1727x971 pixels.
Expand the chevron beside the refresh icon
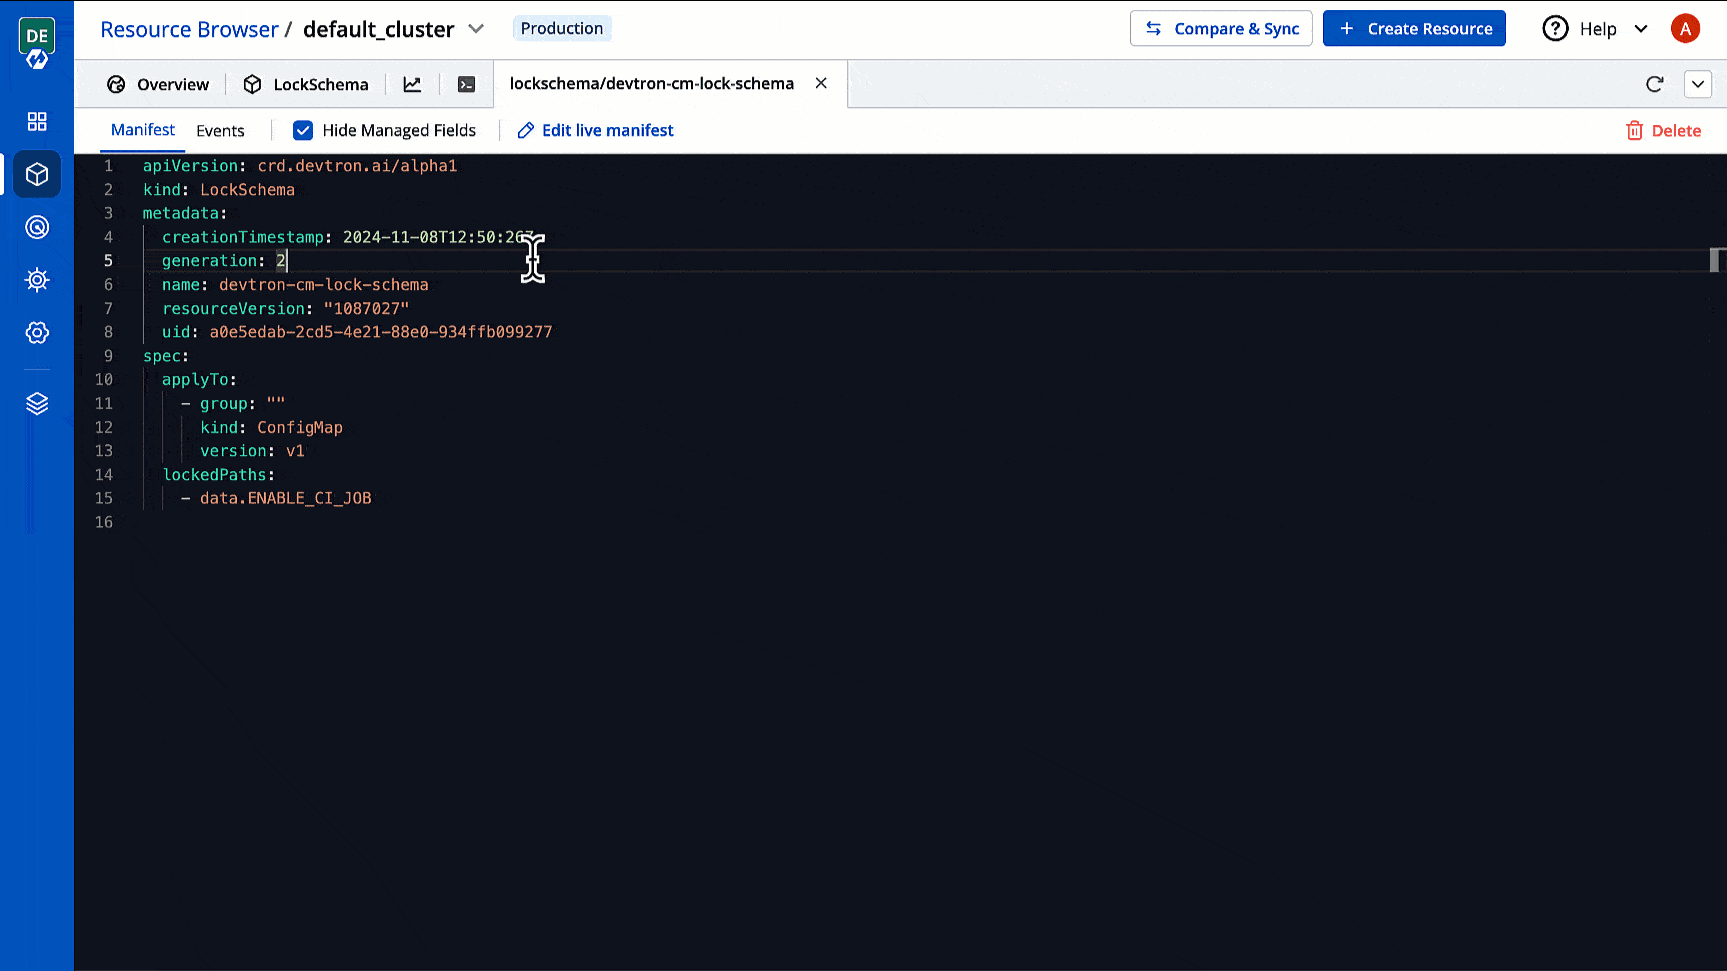[x=1697, y=84]
